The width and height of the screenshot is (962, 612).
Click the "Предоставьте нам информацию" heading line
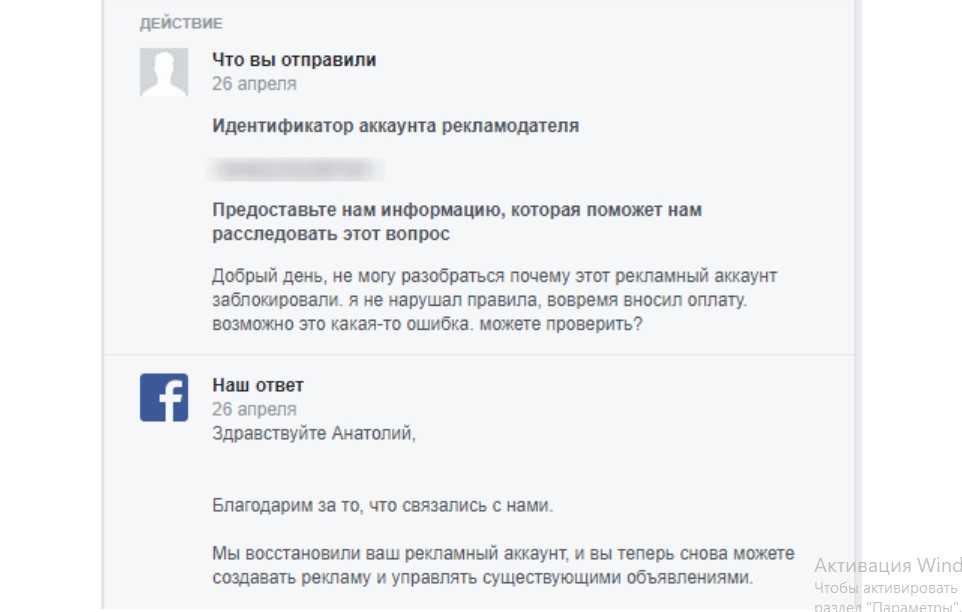click(x=457, y=210)
